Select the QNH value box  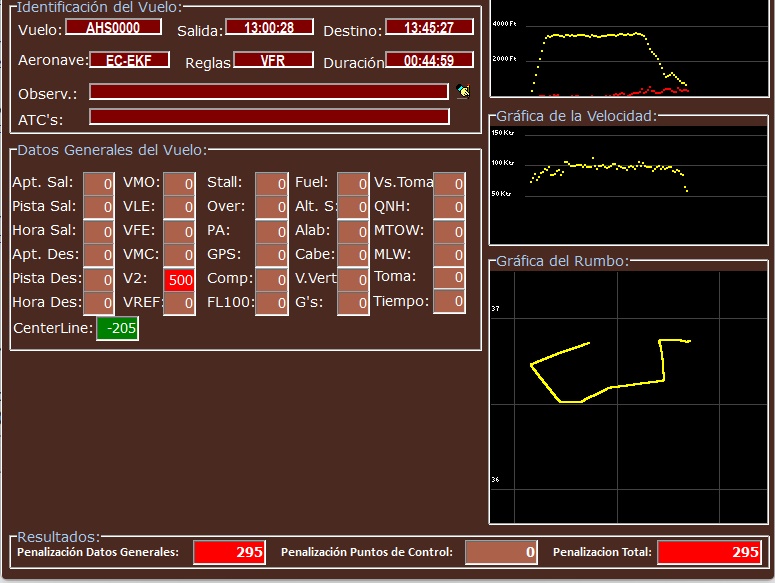(449, 207)
